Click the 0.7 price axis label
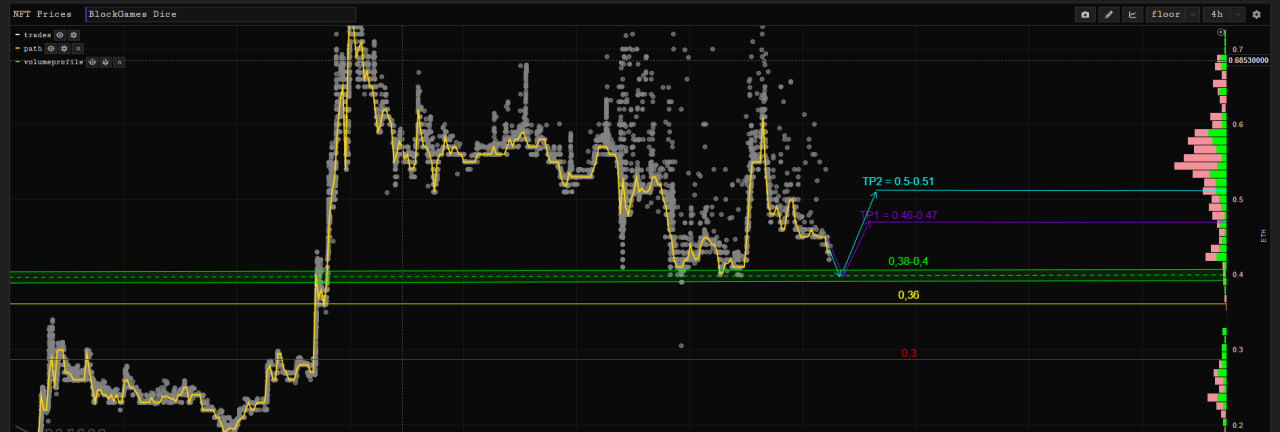1280x432 pixels. point(1238,49)
